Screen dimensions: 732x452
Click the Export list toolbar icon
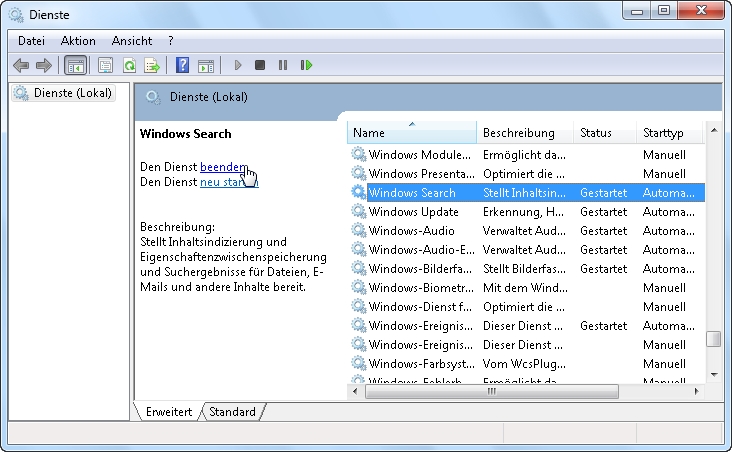[x=152, y=65]
